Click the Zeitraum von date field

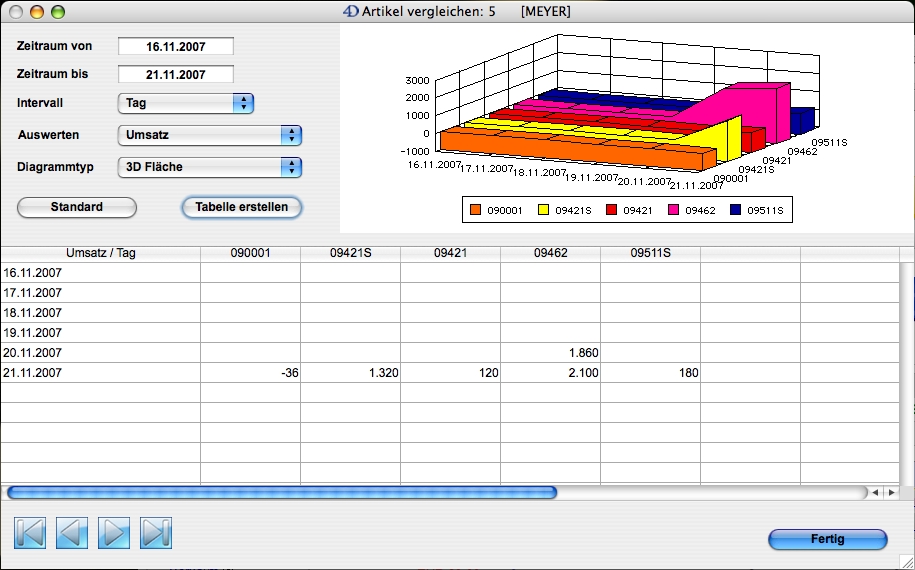pyautogui.click(x=175, y=46)
